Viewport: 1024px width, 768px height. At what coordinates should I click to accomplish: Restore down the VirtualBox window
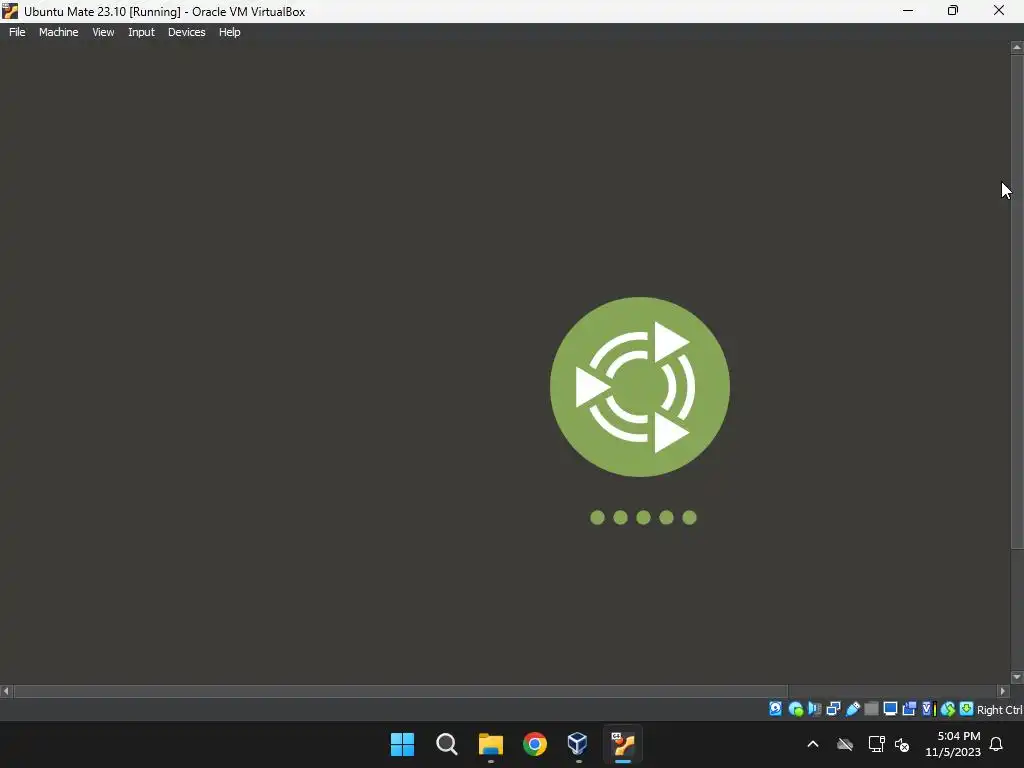(x=953, y=11)
